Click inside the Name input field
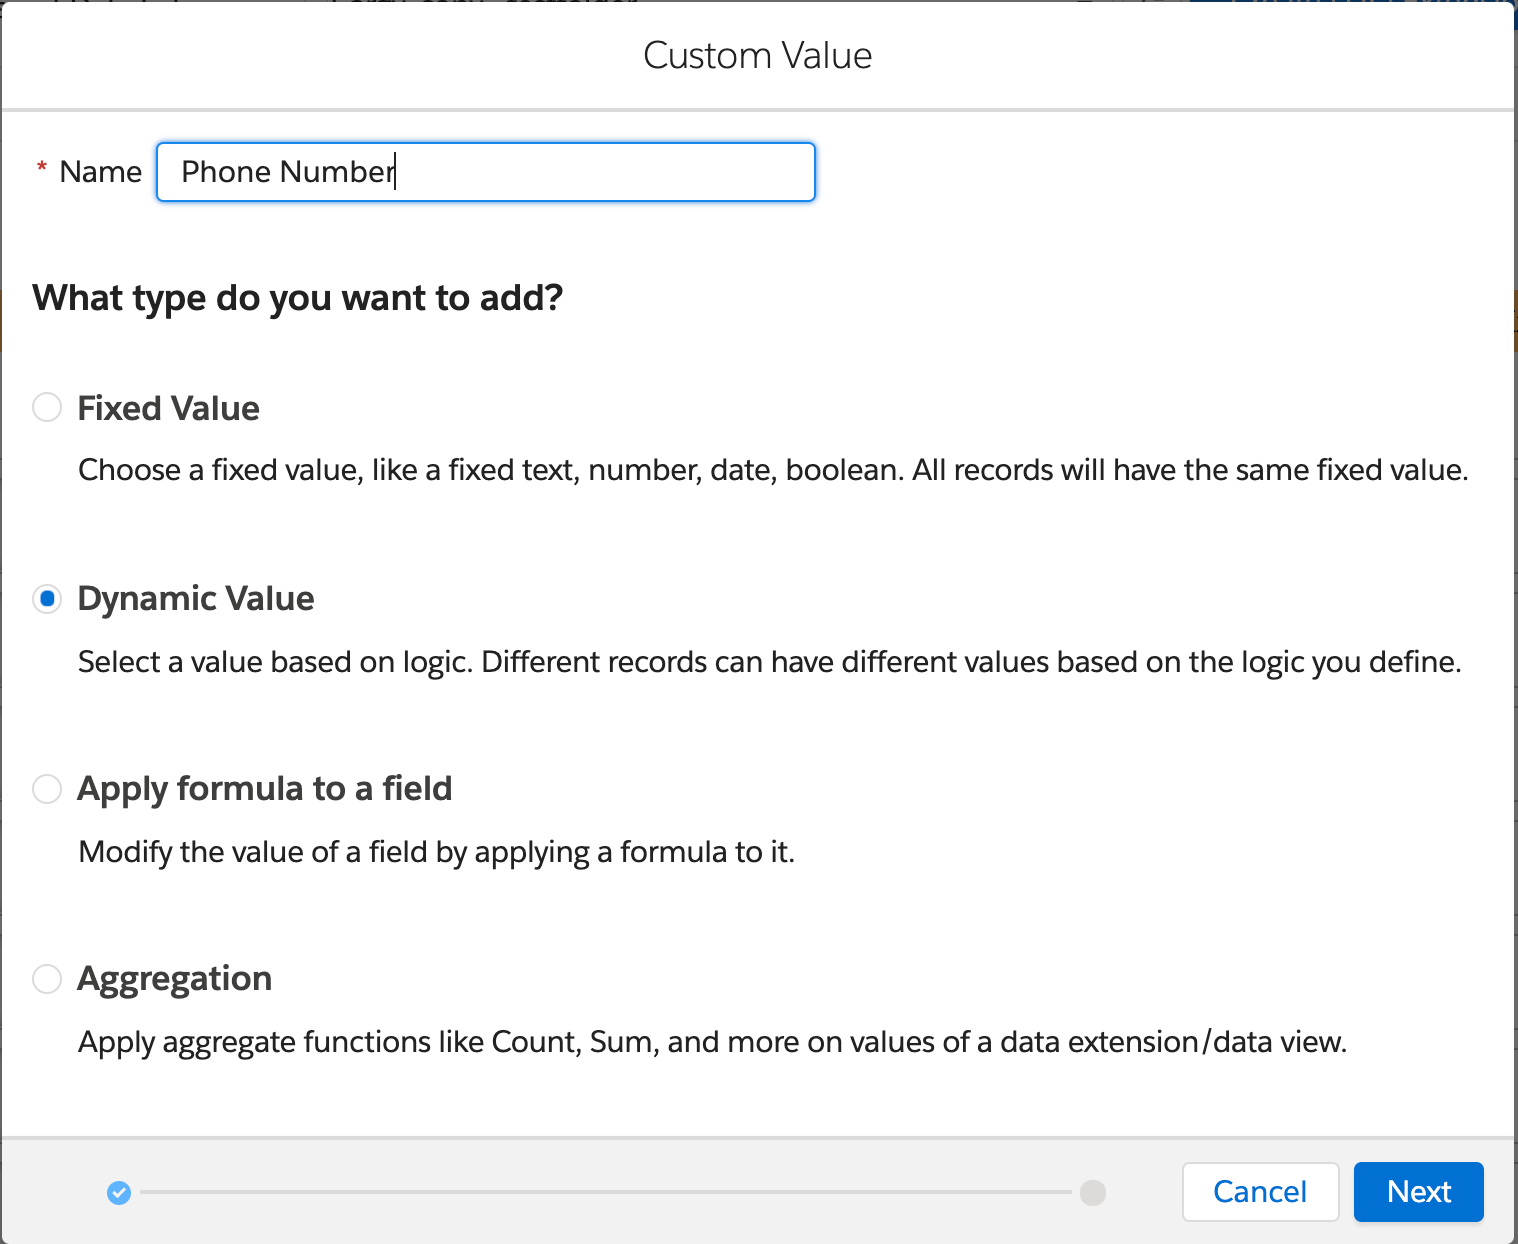The width and height of the screenshot is (1518, 1244). (x=485, y=171)
